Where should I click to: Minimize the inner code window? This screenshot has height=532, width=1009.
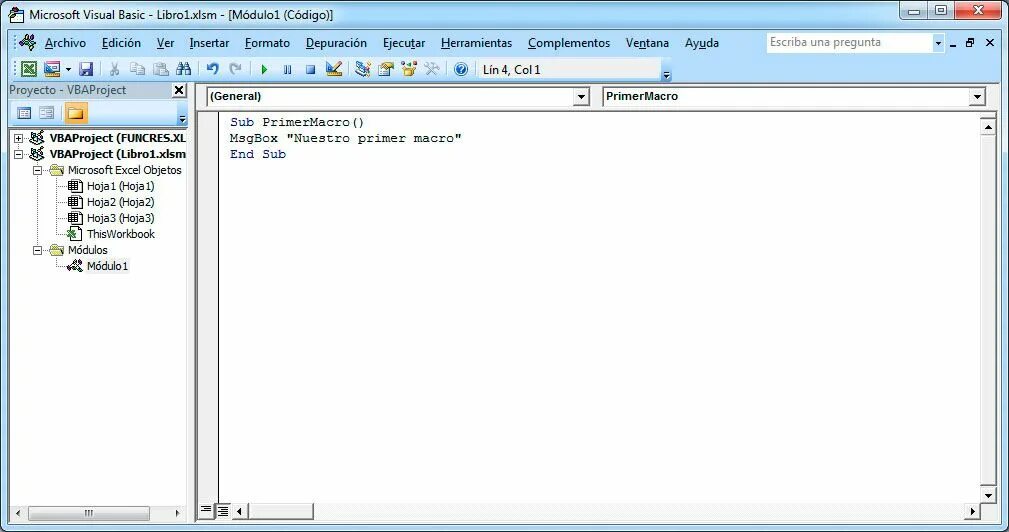click(x=953, y=44)
